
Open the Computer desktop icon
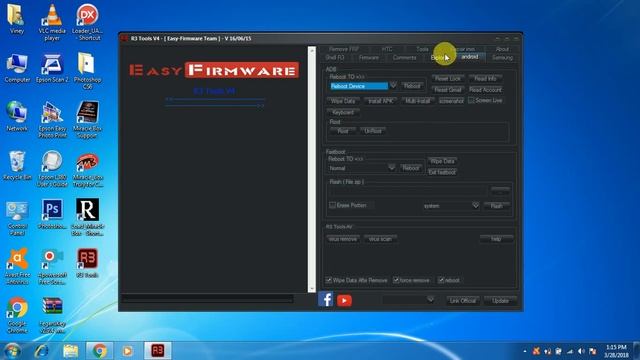coord(17,69)
